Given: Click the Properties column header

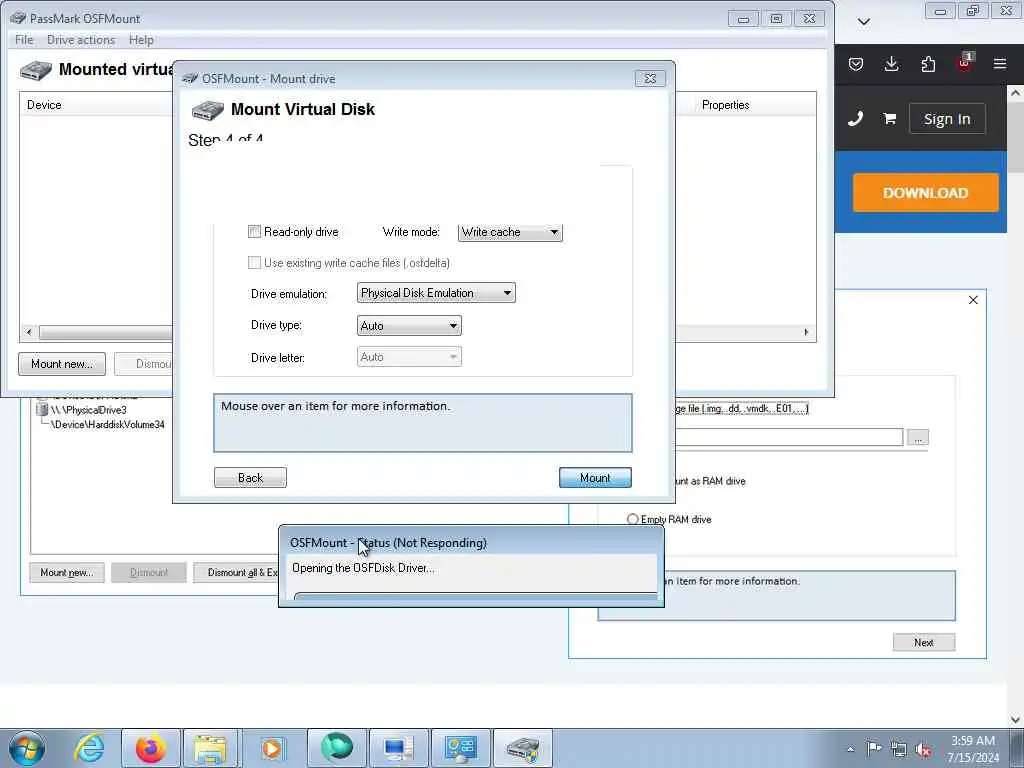Looking at the screenshot, I should 726,104.
